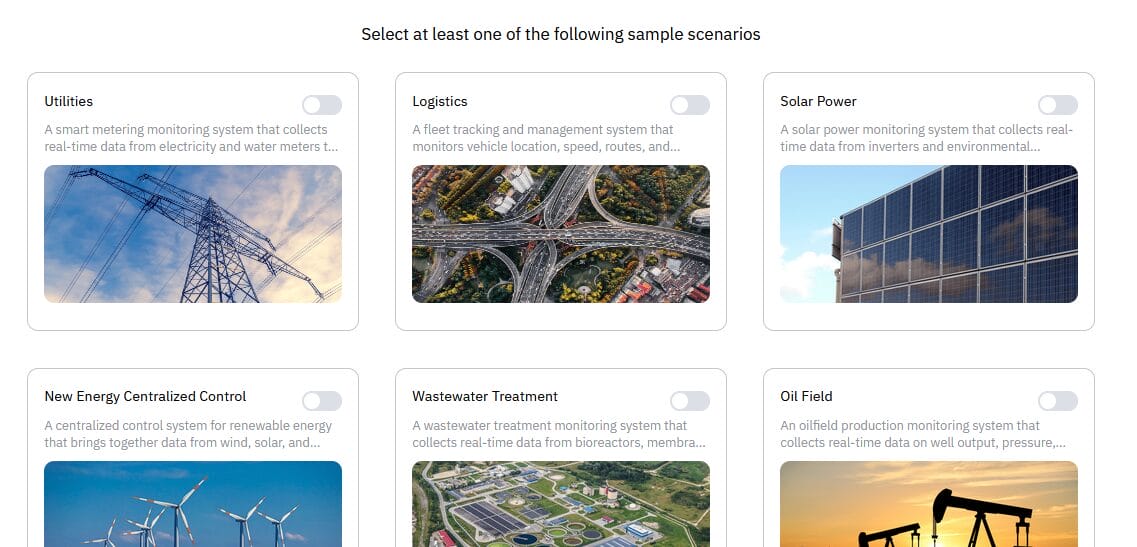Click the Utilities card title
The height and width of the screenshot is (547, 1137).
click(x=69, y=102)
